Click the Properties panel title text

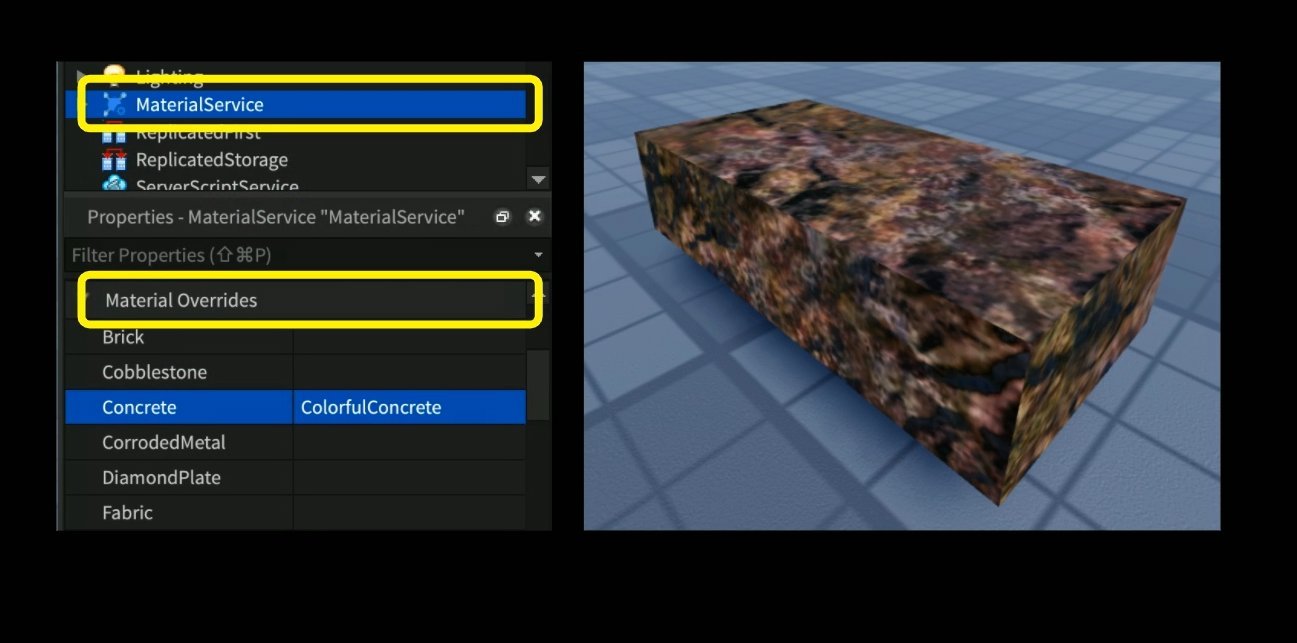click(x=276, y=217)
